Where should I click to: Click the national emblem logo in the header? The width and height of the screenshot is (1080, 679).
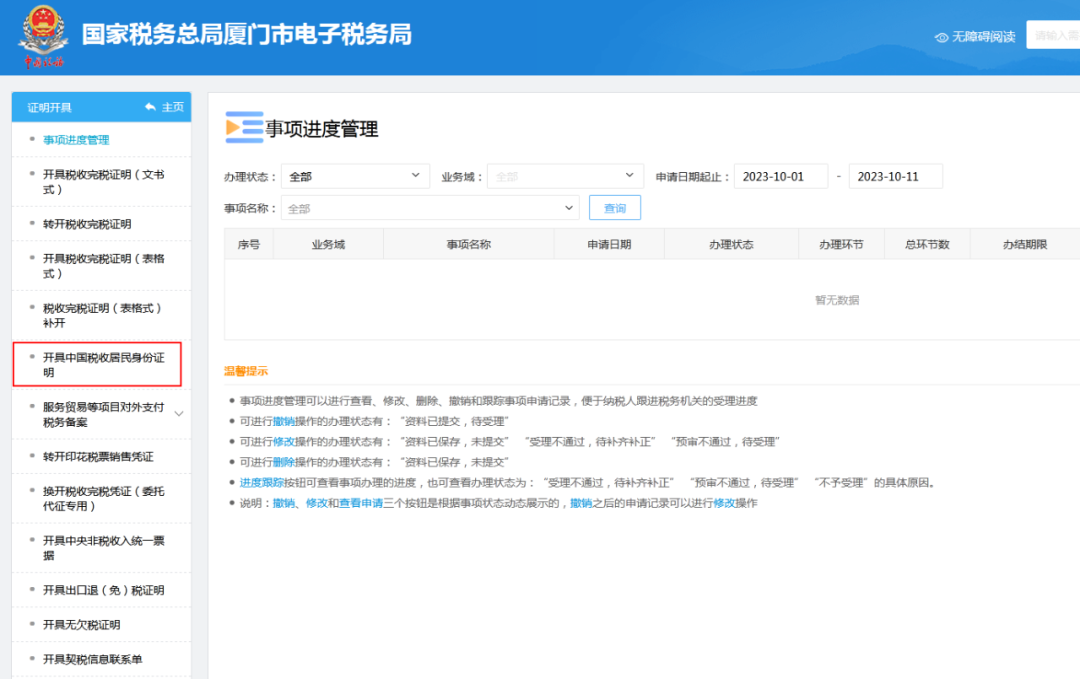coord(44,33)
